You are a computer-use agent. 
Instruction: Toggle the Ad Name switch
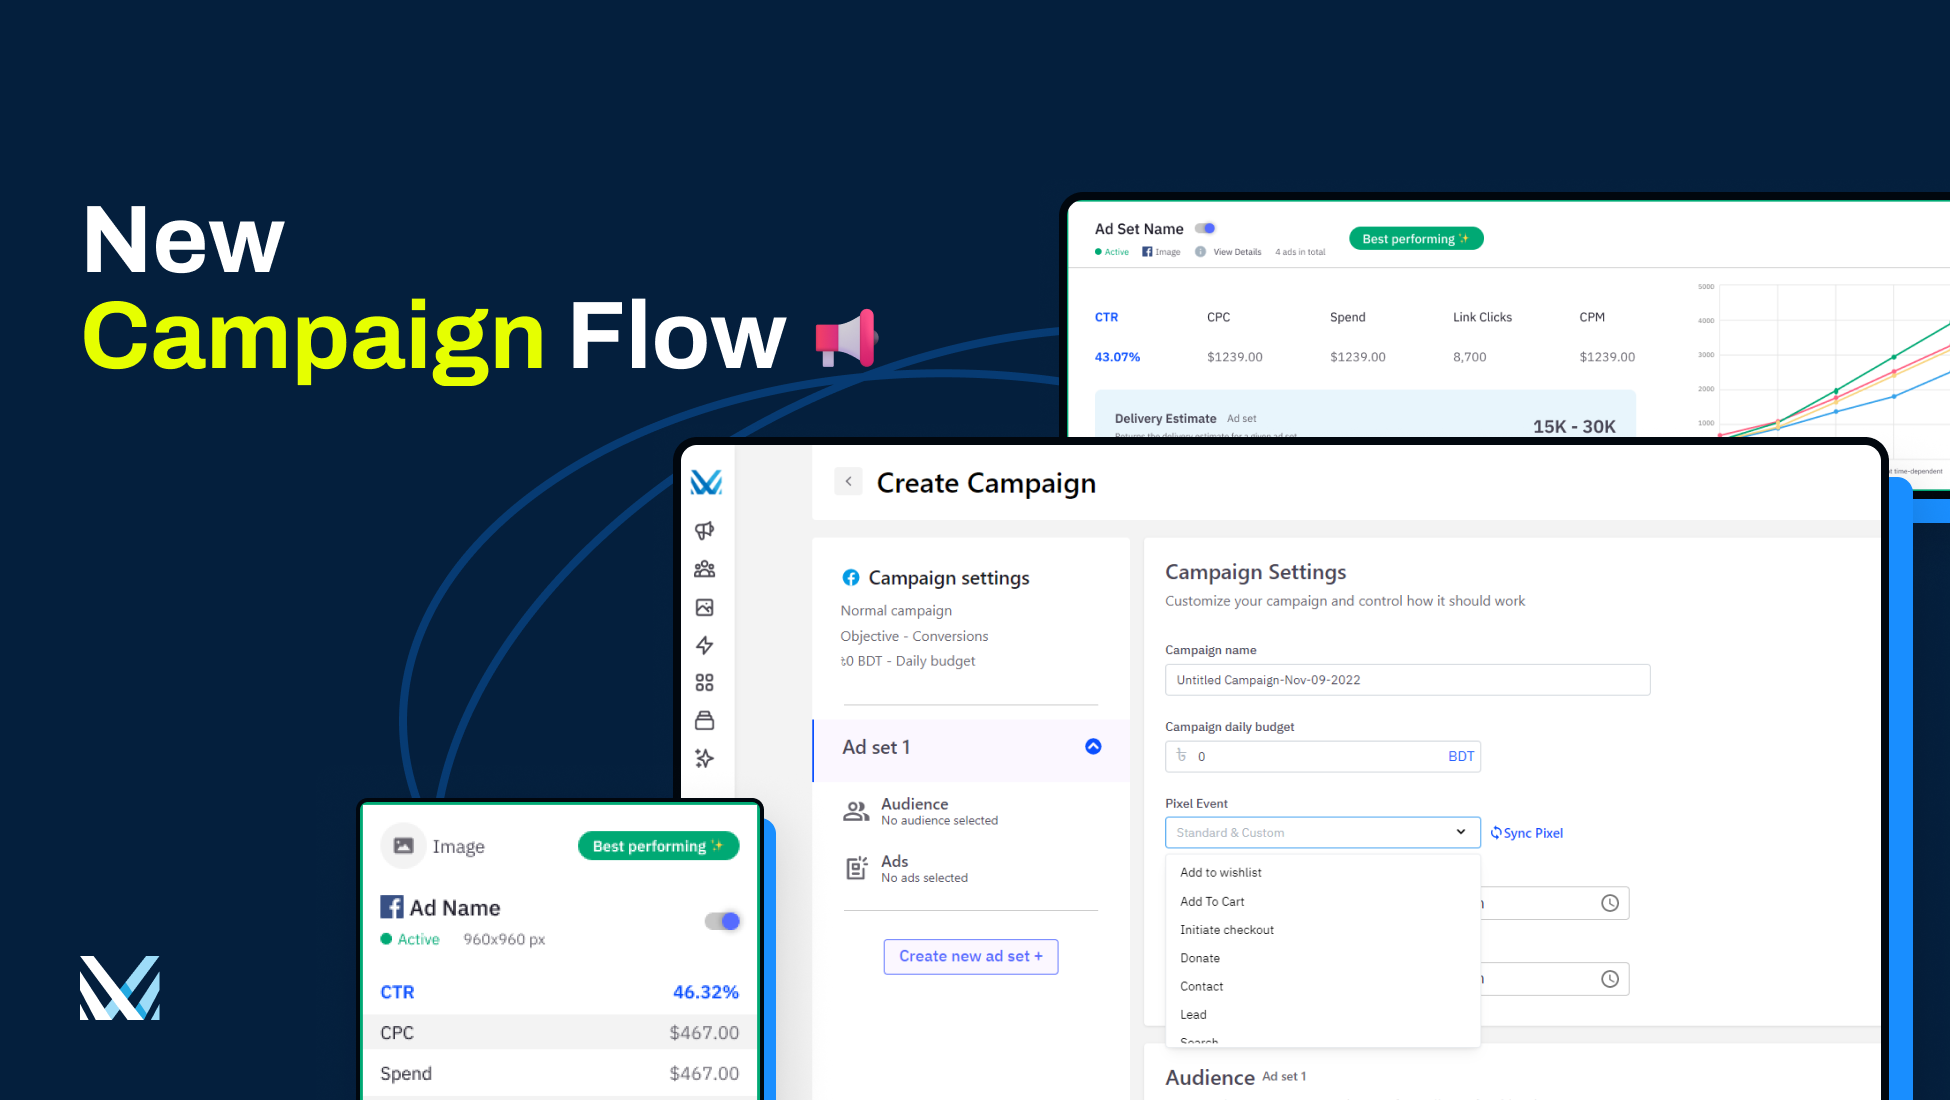pos(722,921)
